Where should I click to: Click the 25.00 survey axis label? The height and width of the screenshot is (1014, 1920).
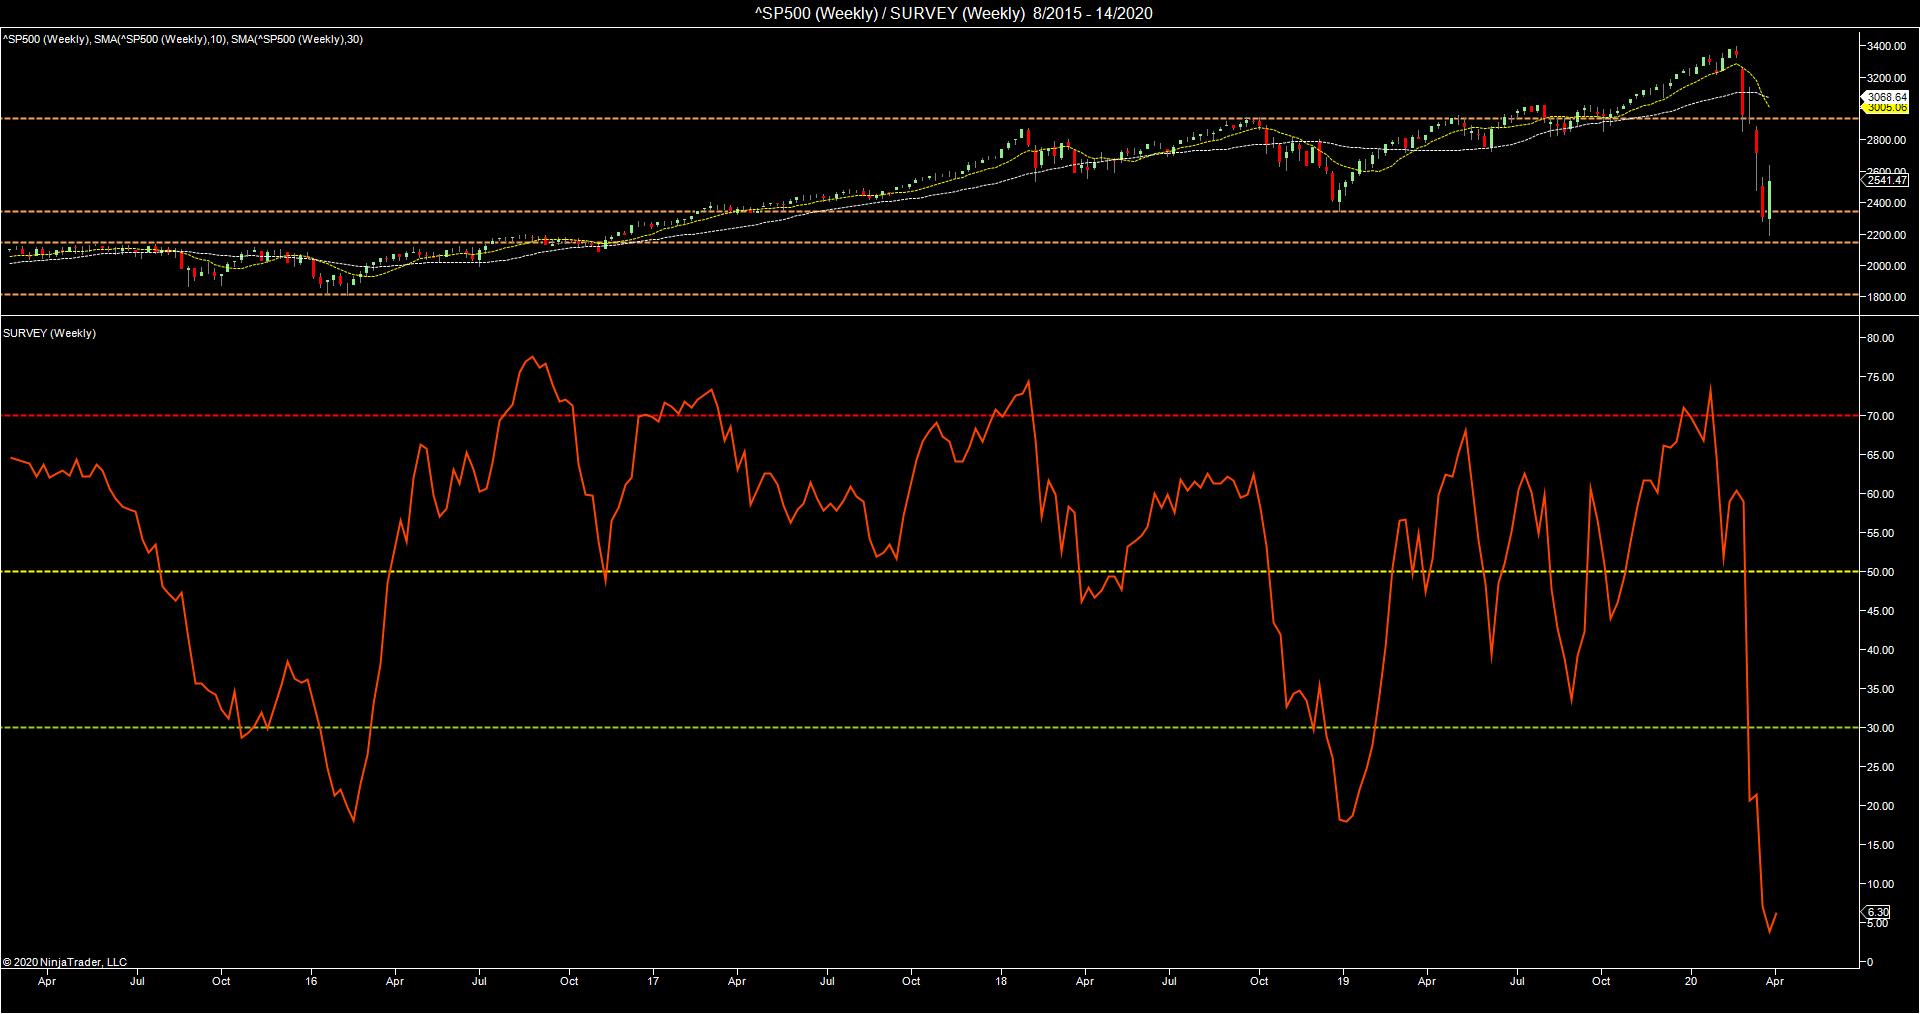click(x=1880, y=767)
